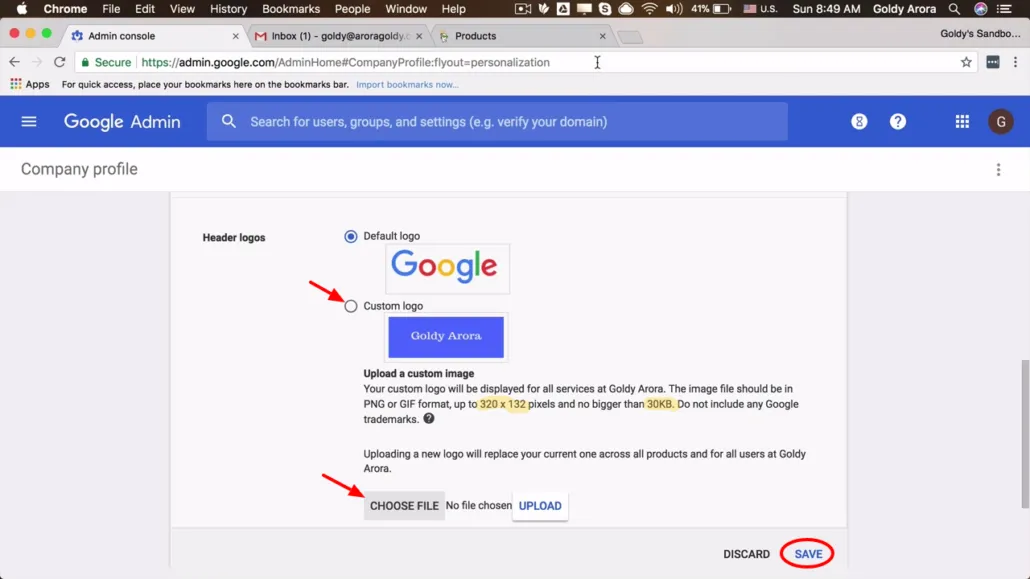This screenshot has height=579, width=1030.
Task: Open the History menu
Action: tap(229, 9)
